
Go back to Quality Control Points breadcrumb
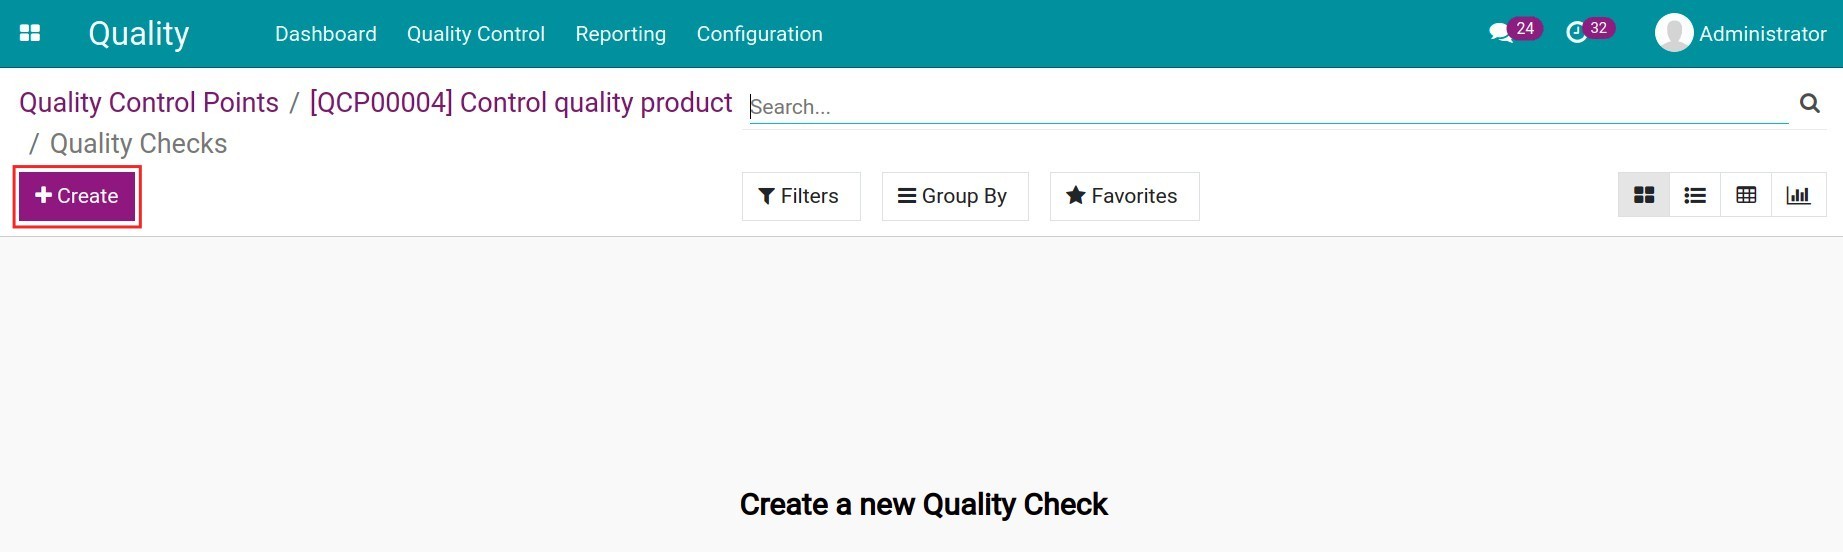(149, 103)
